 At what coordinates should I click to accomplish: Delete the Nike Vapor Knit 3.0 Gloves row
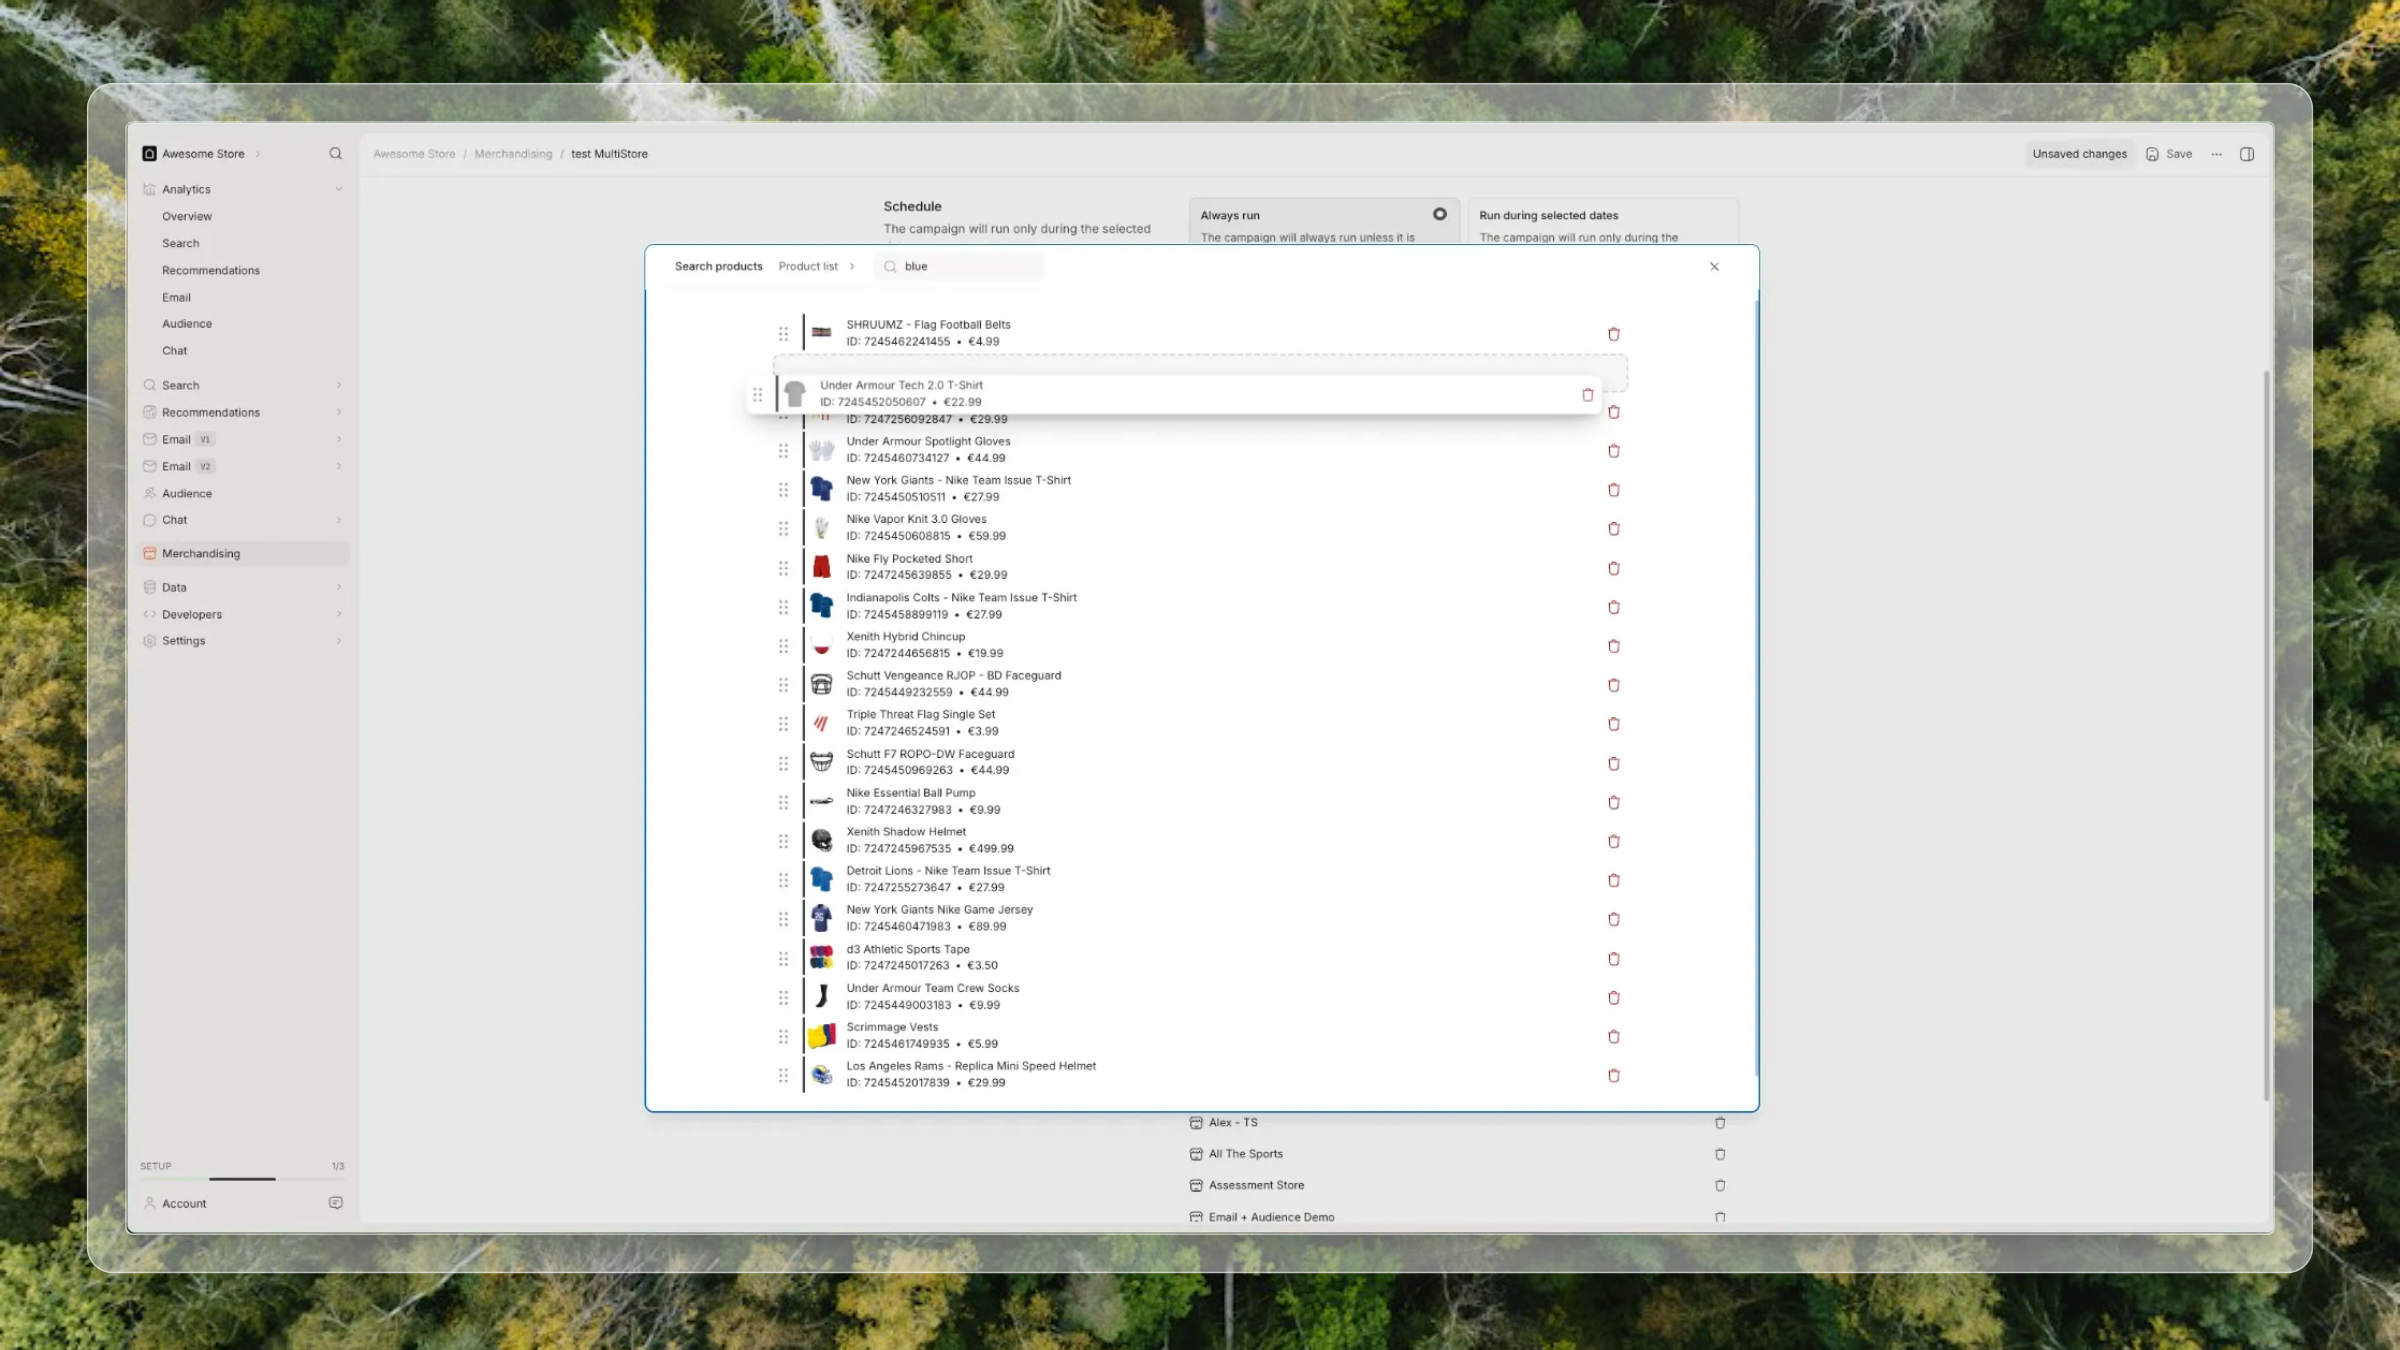tap(1613, 529)
